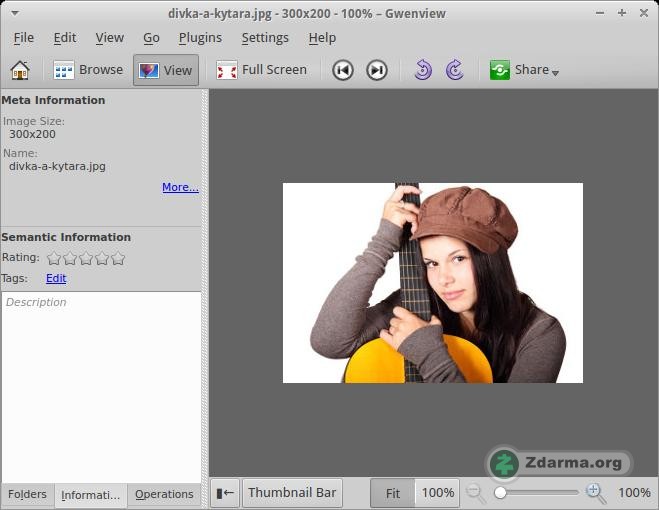Set zoom to 100% button

[438, 493]
